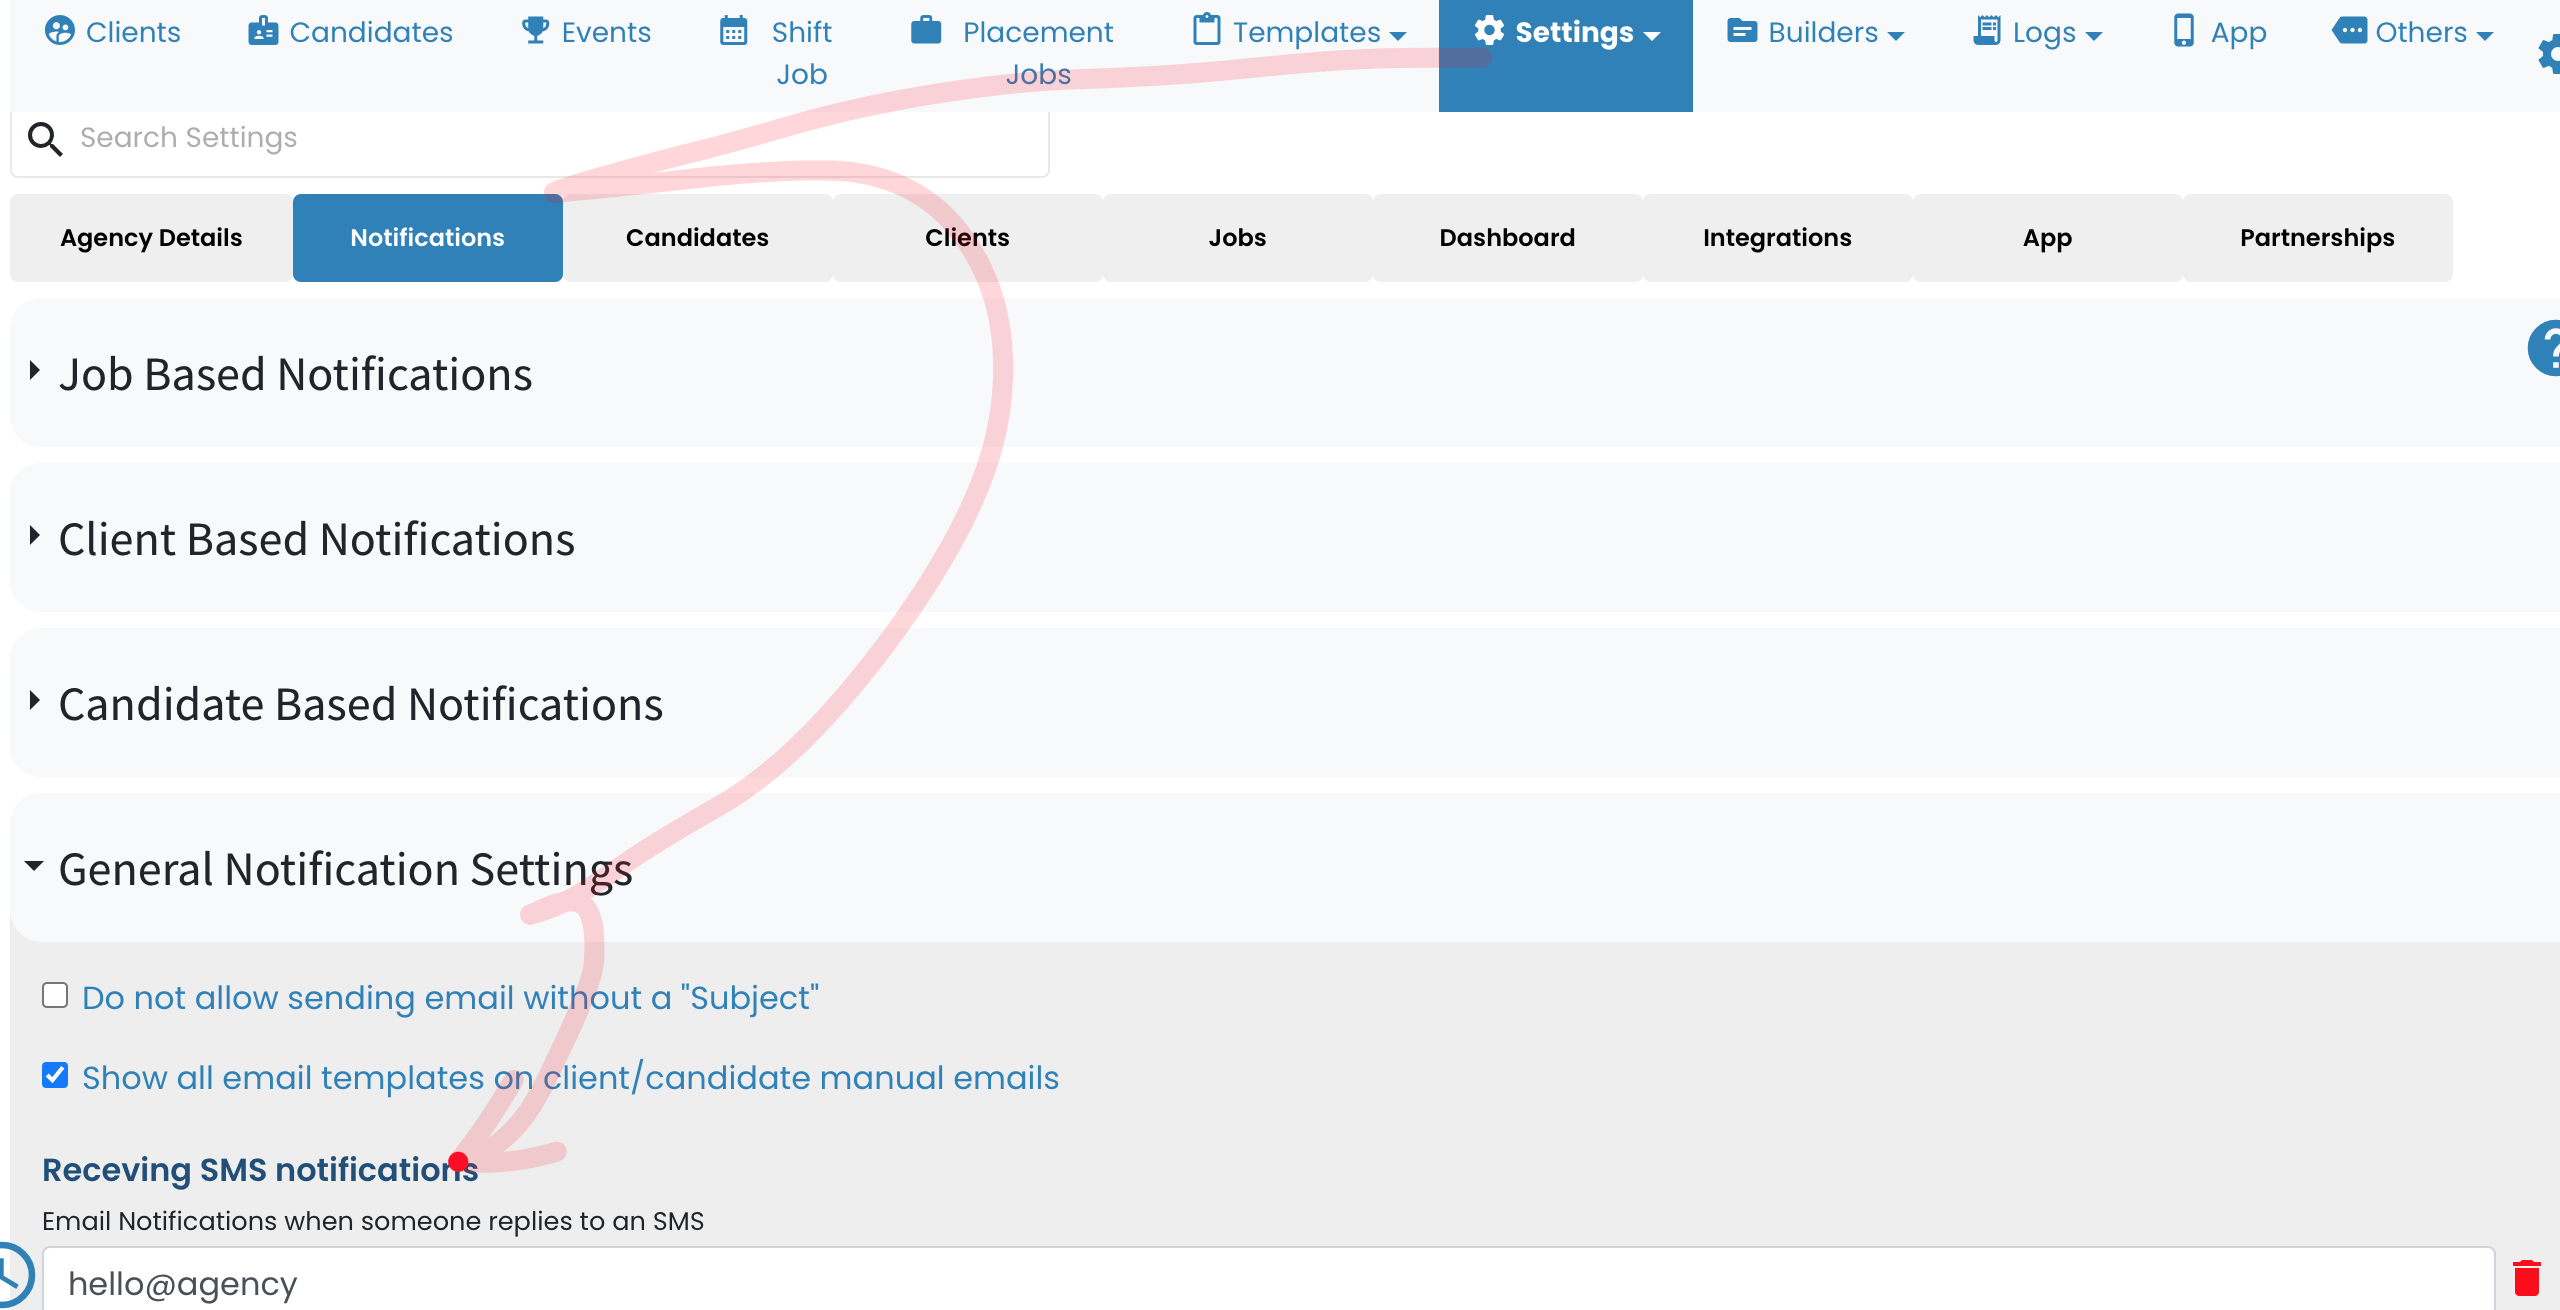The width and height of the screenshot is (2560, 1310).
Task: Open the Templates dropdown menu
Action: pos(1299,32)
